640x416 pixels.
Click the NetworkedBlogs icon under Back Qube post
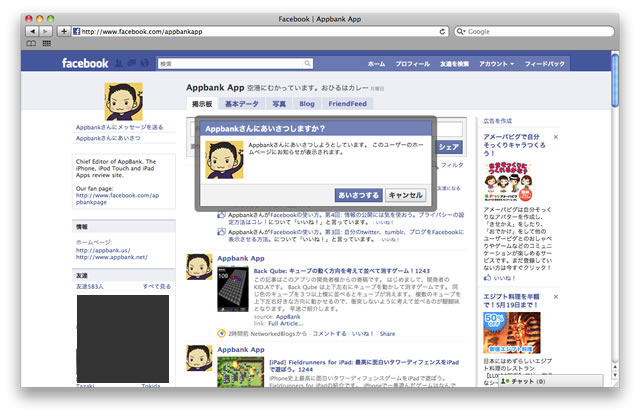(221, 334)
